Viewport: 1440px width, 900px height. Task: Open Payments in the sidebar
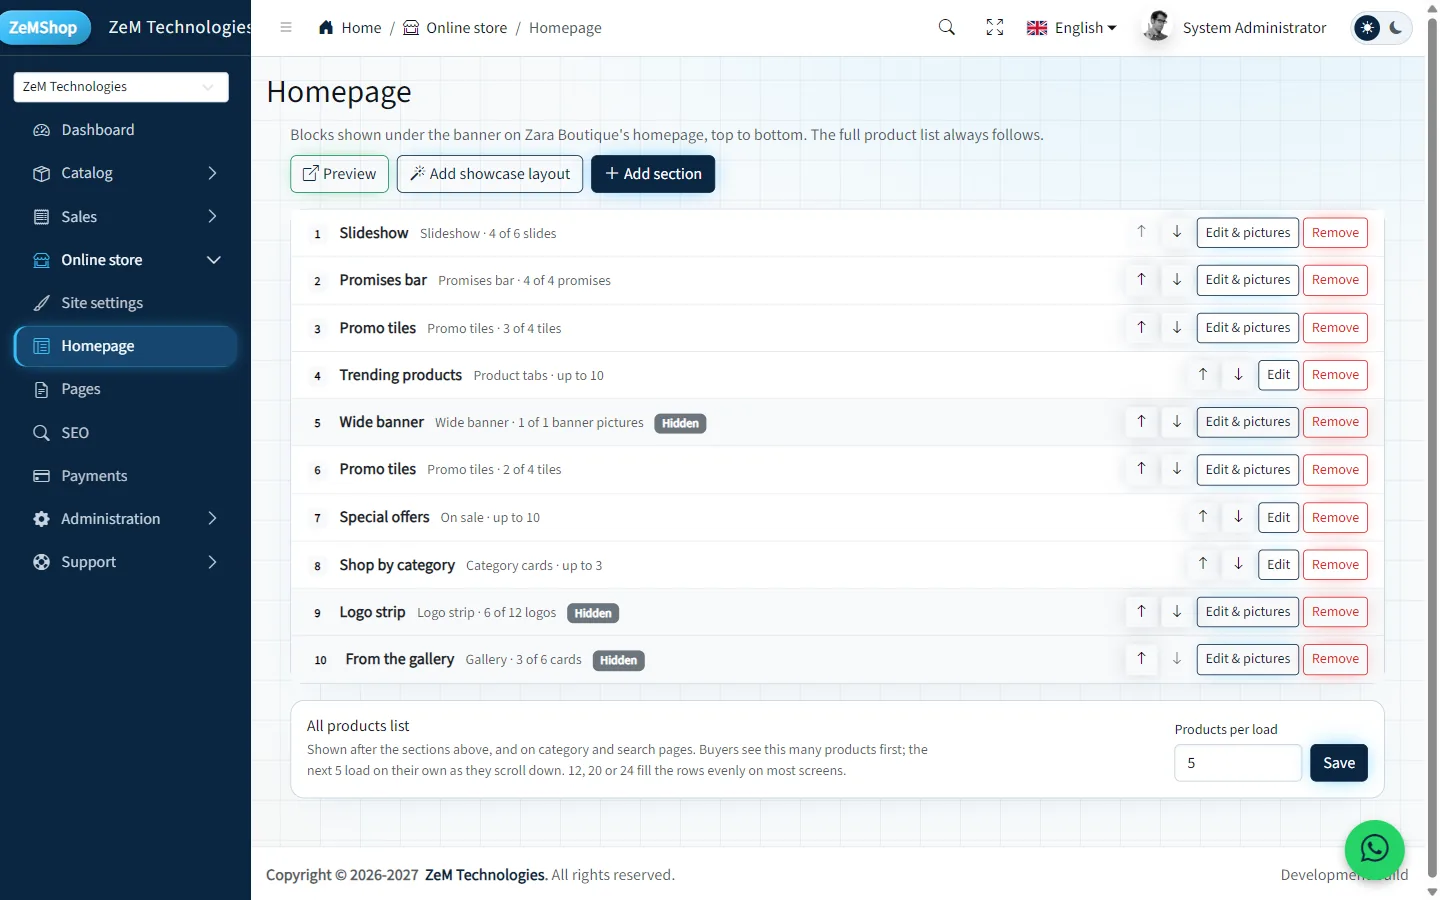pyautogui.click(x=125, y=476)
